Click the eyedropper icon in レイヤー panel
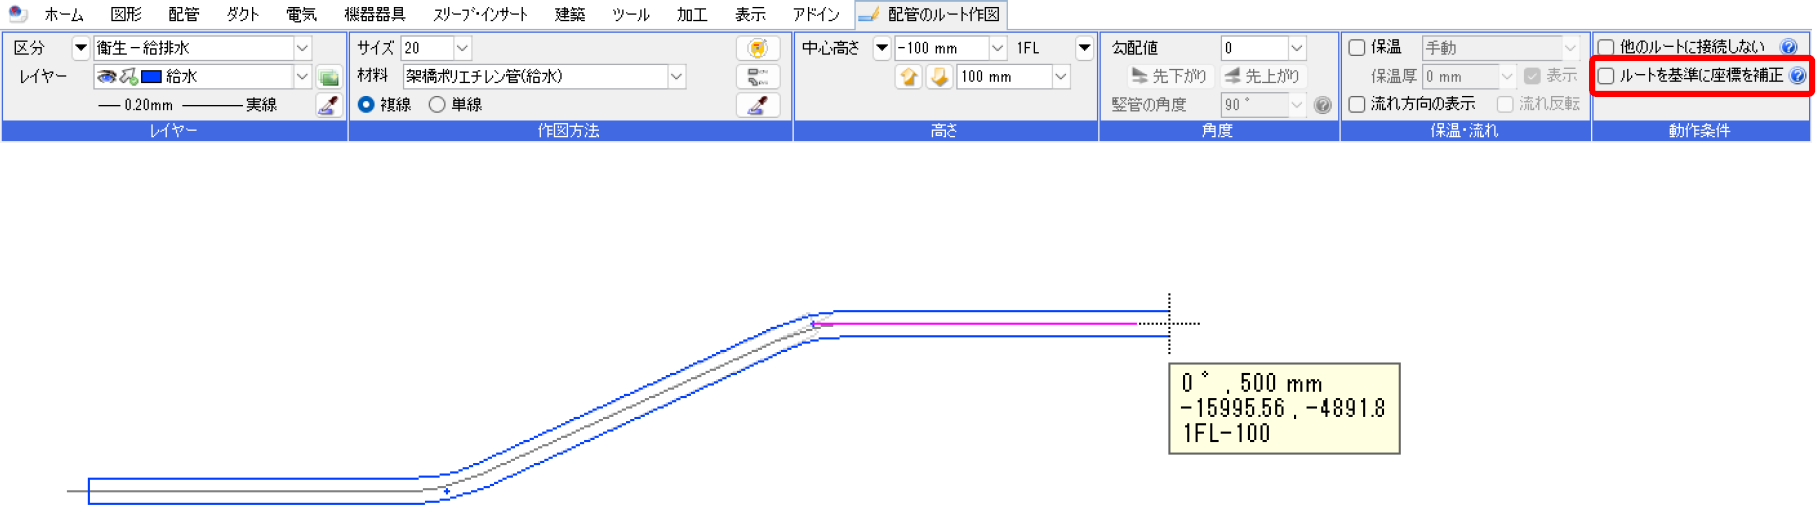Viewport: 1816px width, 525px height. [327, 104]
